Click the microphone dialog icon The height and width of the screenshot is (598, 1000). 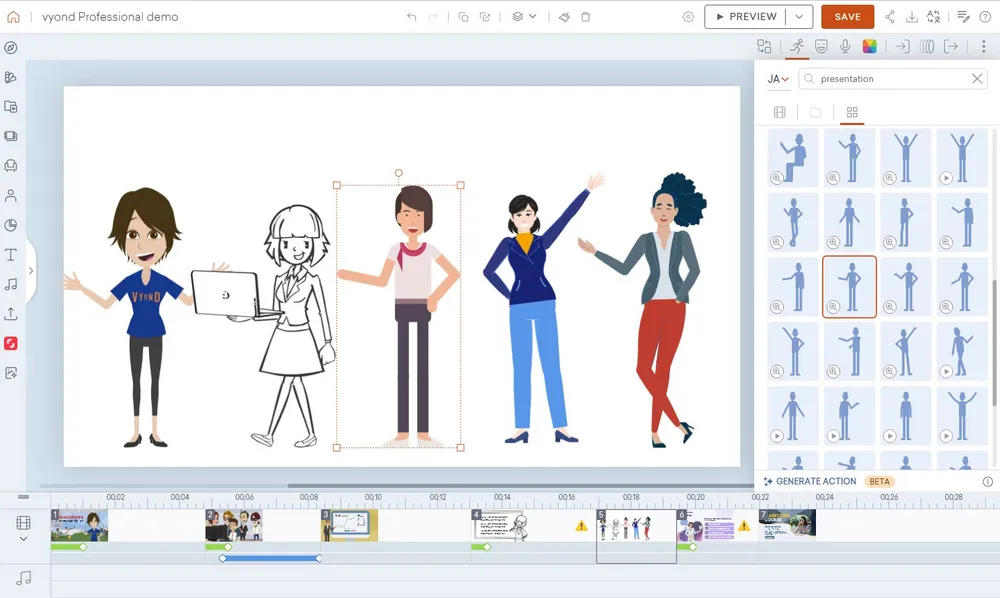(x=845, y=46)
